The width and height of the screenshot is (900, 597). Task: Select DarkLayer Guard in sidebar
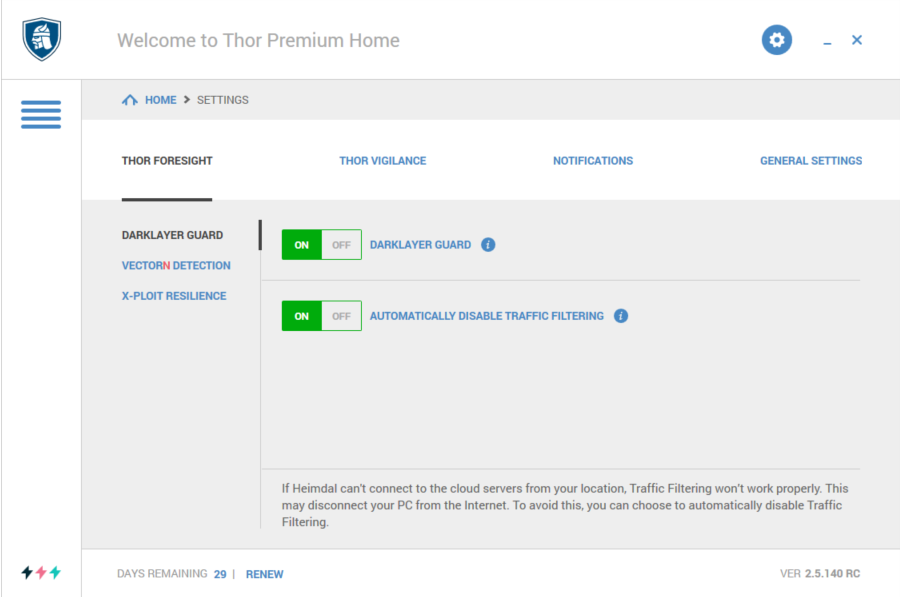point(172,235)
